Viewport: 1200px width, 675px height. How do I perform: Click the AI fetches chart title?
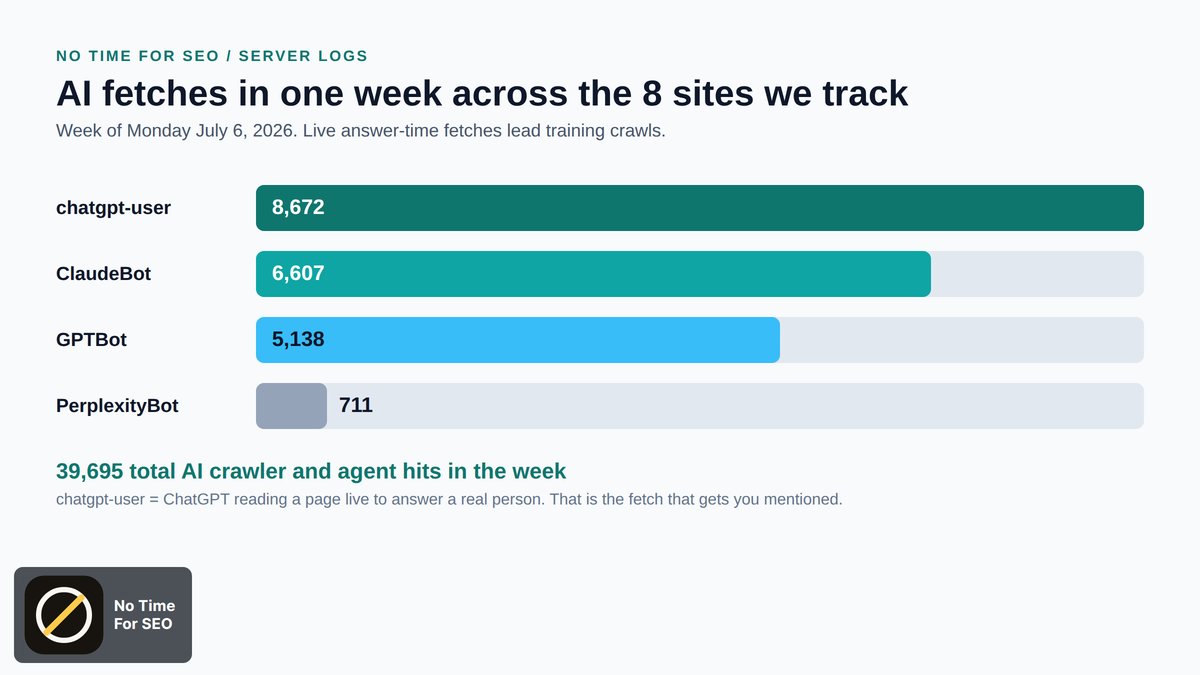pos(482,93)
